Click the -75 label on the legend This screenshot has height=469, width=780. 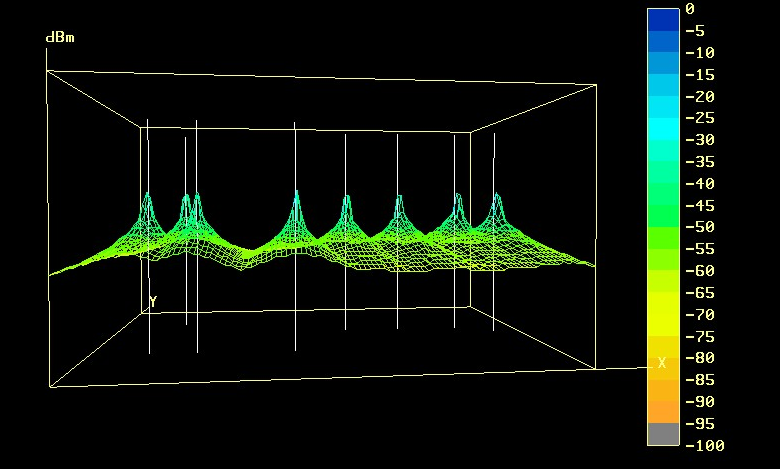pyautogui.click(x=700, y=336)
